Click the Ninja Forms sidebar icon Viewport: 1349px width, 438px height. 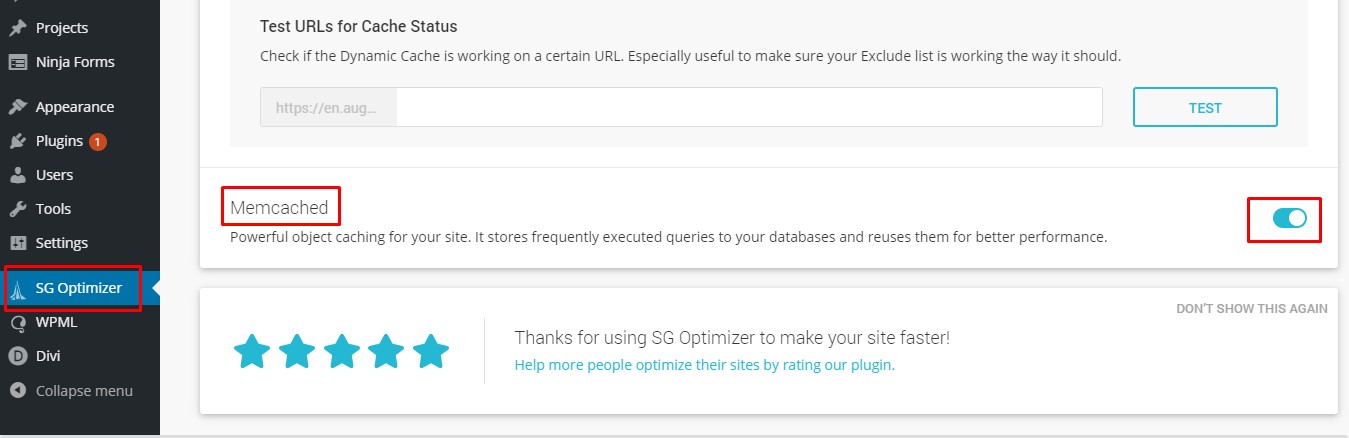click(x=18, y=62)
